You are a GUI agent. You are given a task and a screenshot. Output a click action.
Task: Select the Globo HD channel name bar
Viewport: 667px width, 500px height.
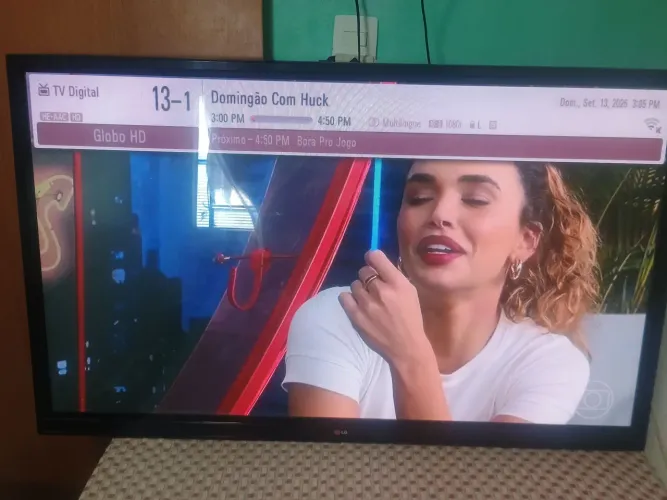coord(118,136)
